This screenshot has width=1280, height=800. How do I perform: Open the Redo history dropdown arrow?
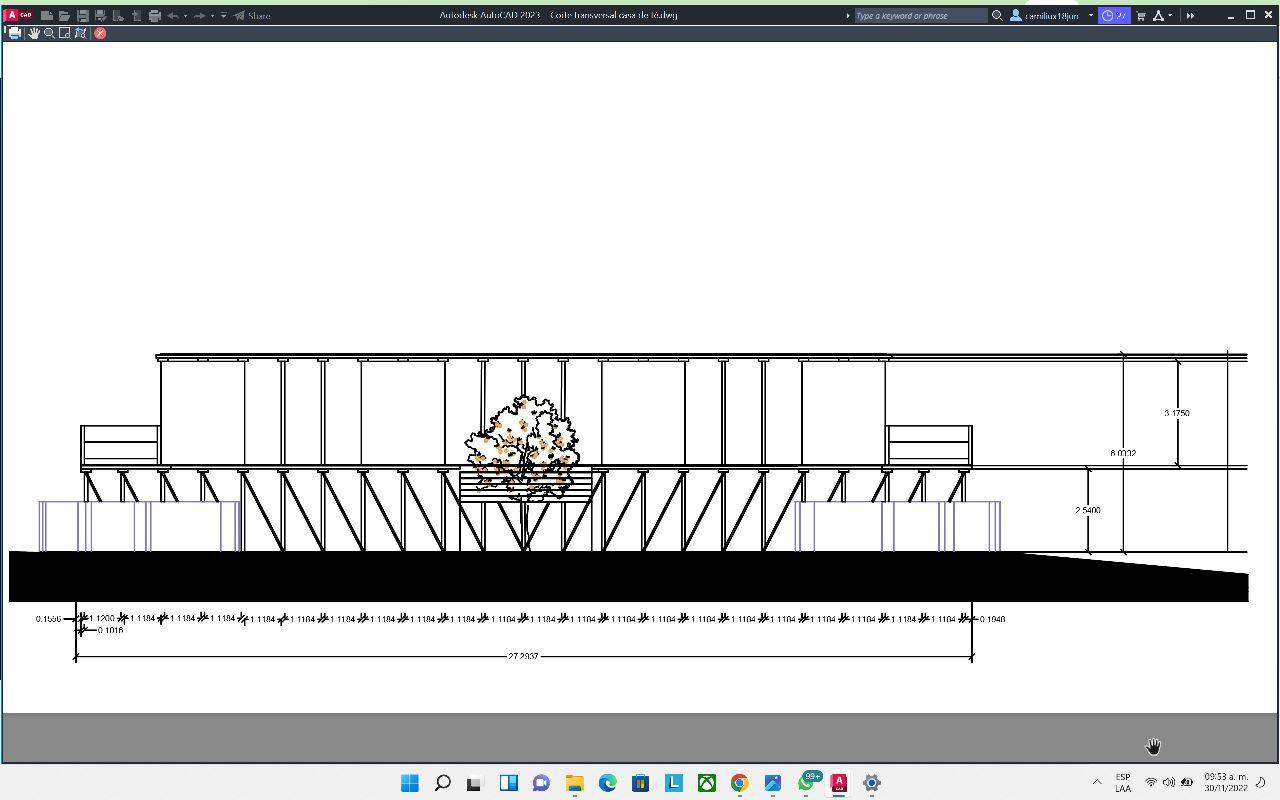pyautogui.click(x=212, y=16)
